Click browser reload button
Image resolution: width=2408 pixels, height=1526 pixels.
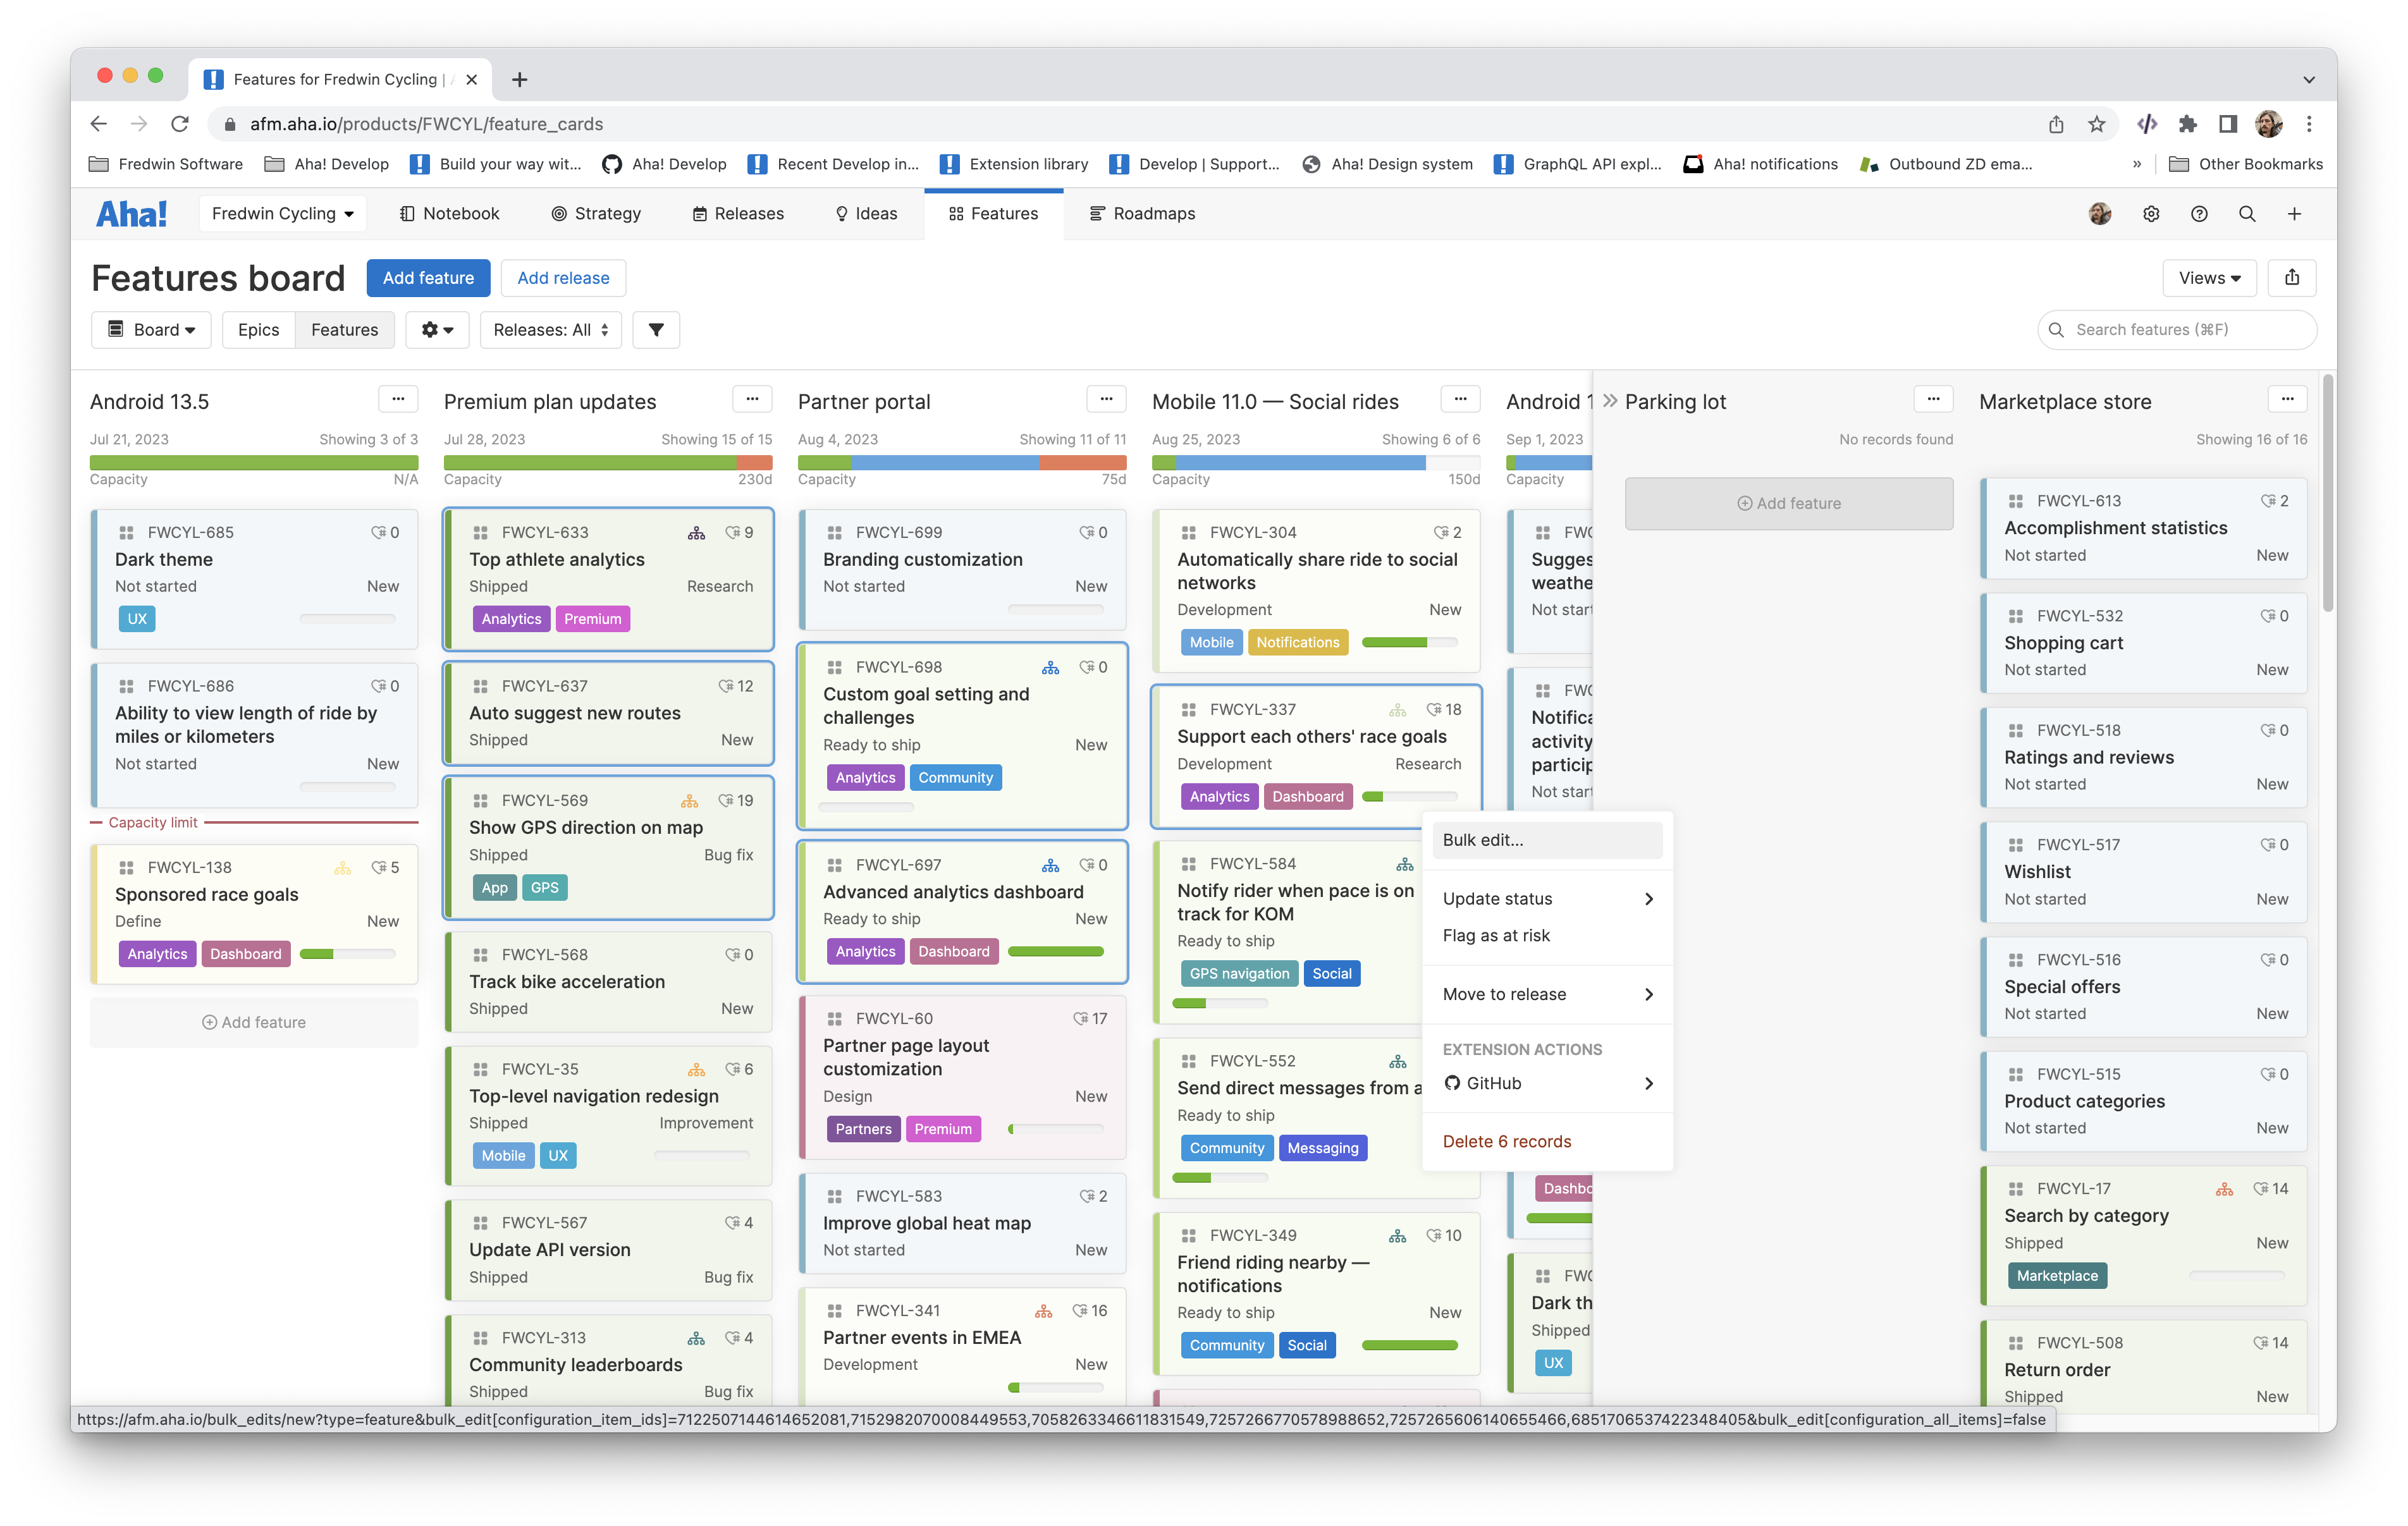(x=180, y=124)
